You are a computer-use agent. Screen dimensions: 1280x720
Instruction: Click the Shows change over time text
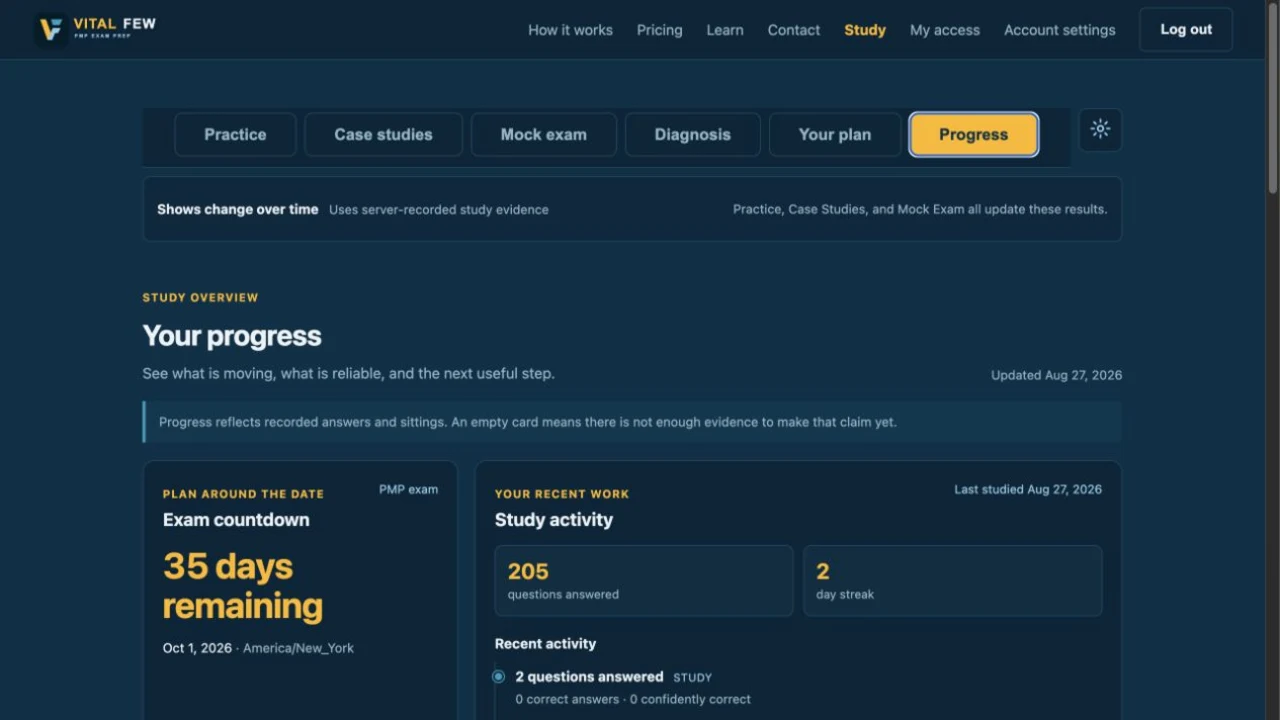(238, 210)
